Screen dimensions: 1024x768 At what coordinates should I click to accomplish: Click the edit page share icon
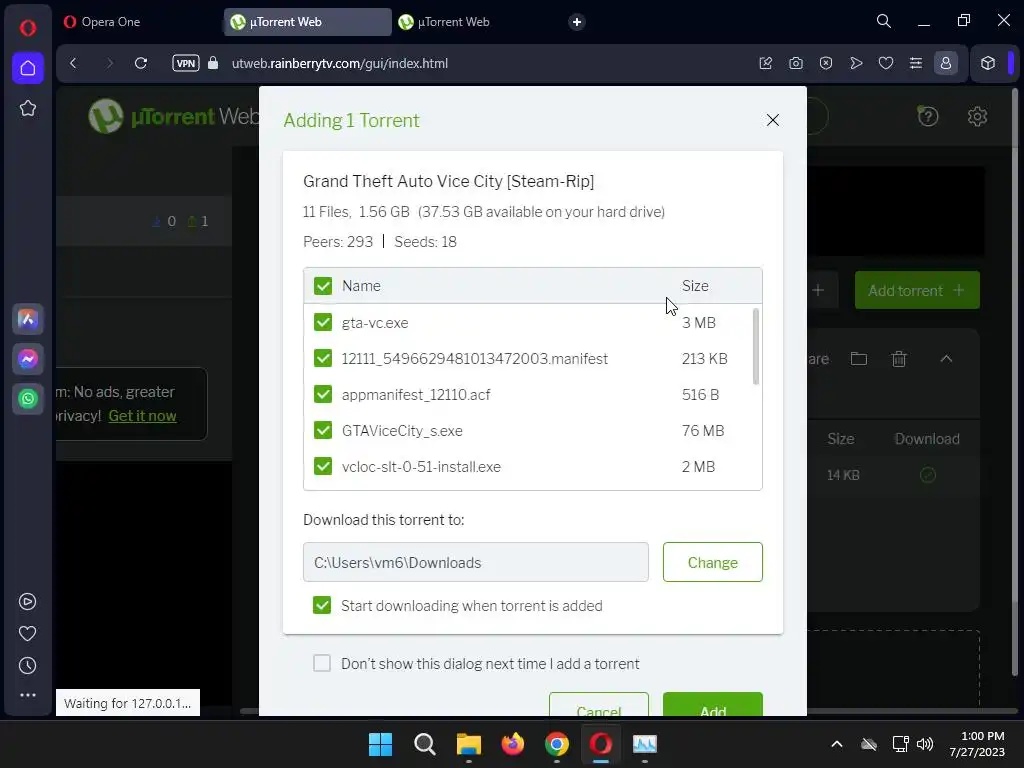pos(765,63)
